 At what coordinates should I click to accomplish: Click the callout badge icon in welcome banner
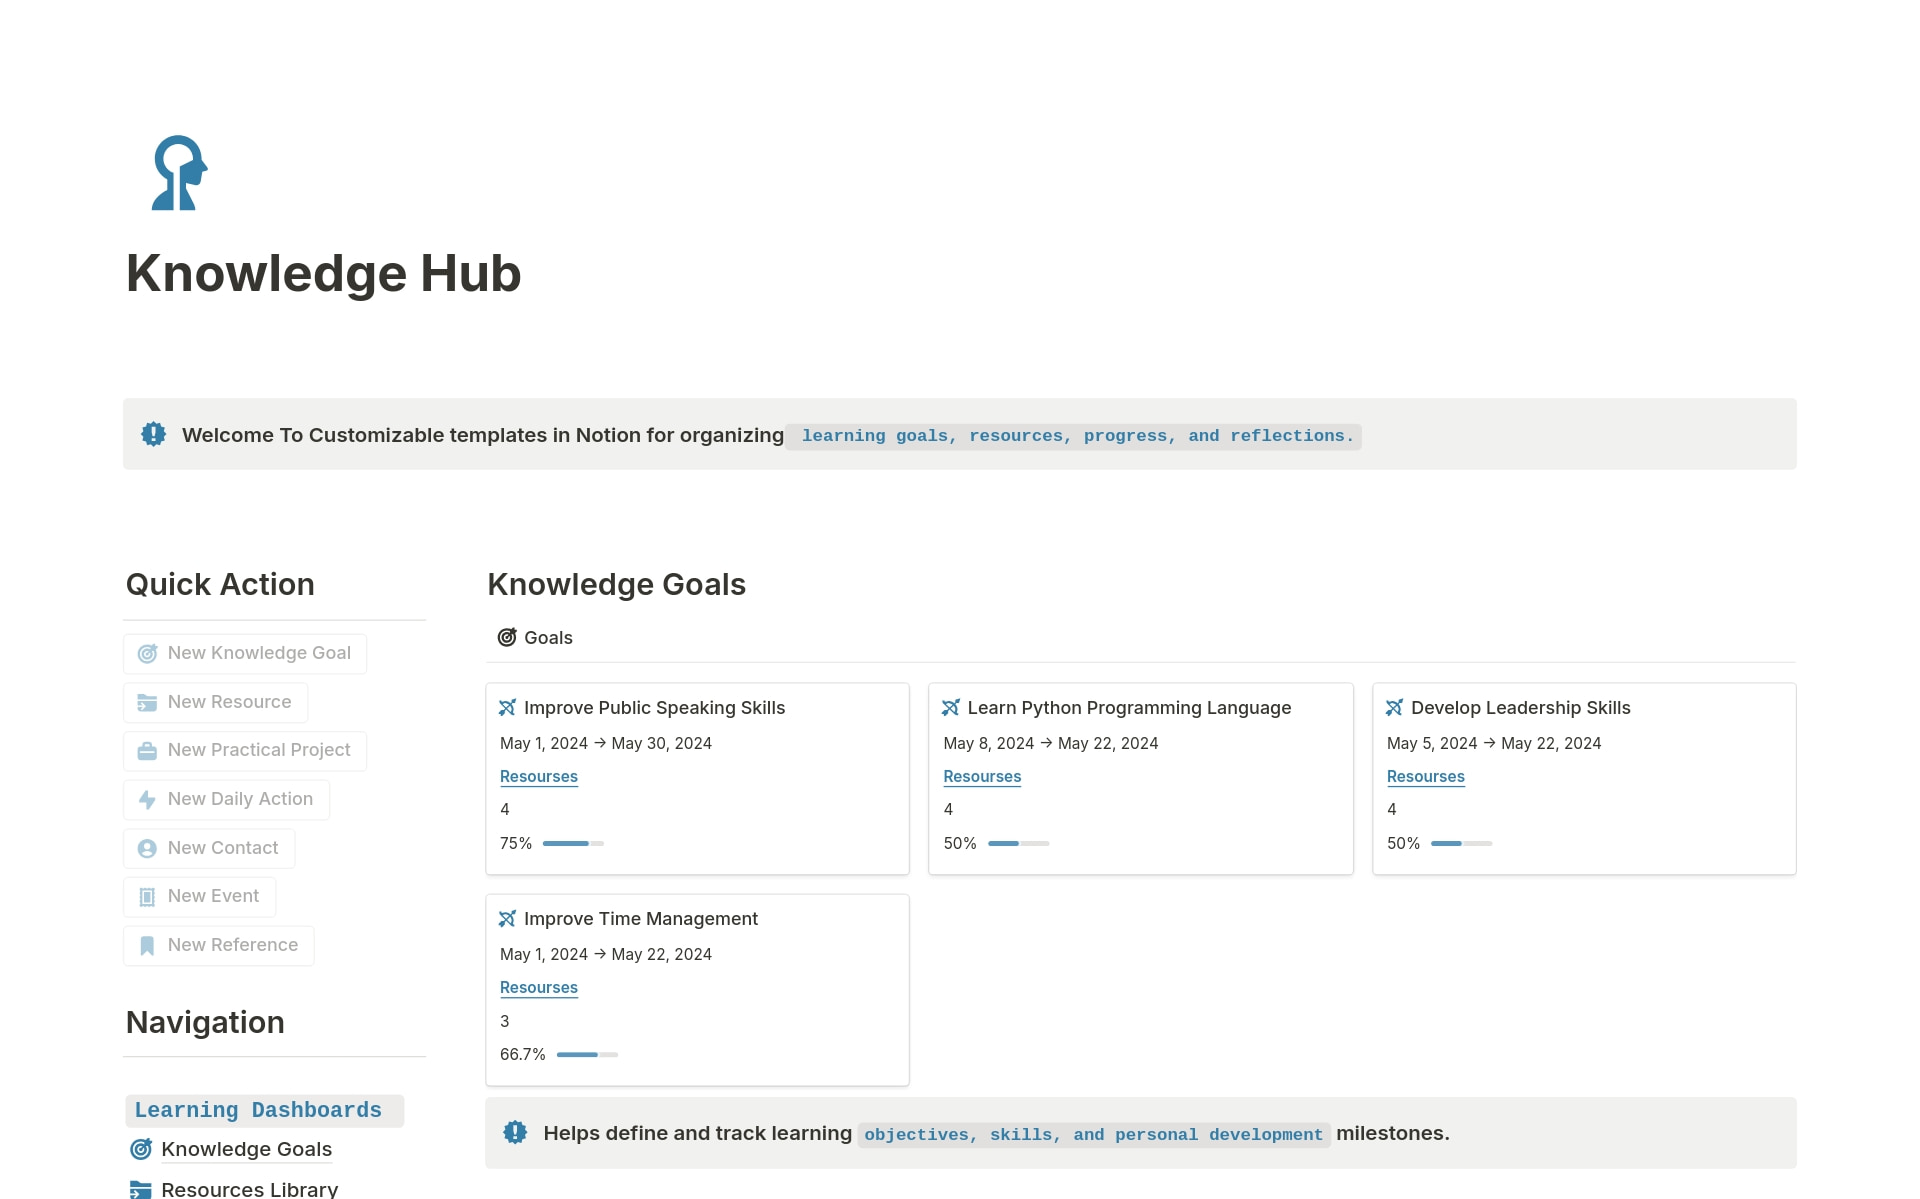tap(153, 434)
